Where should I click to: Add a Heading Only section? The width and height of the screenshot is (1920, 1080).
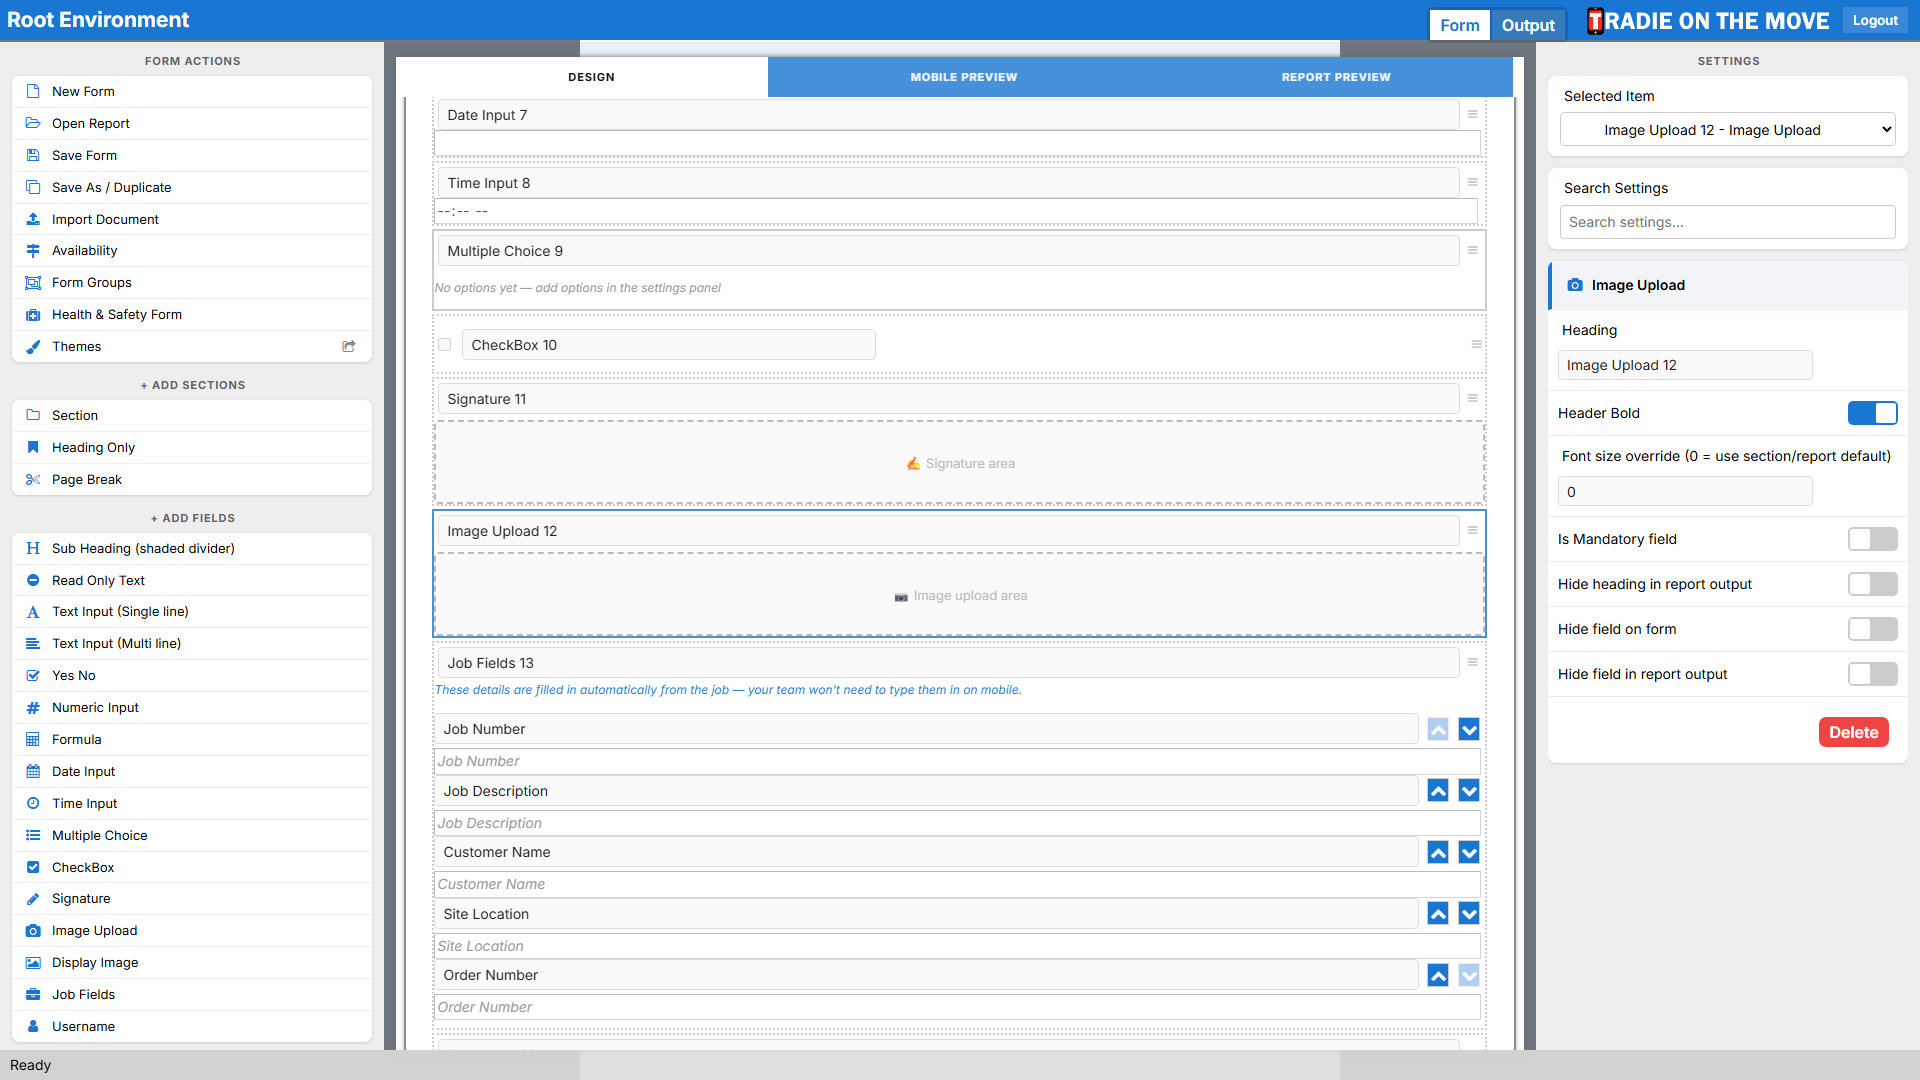[x=192, y=448]
